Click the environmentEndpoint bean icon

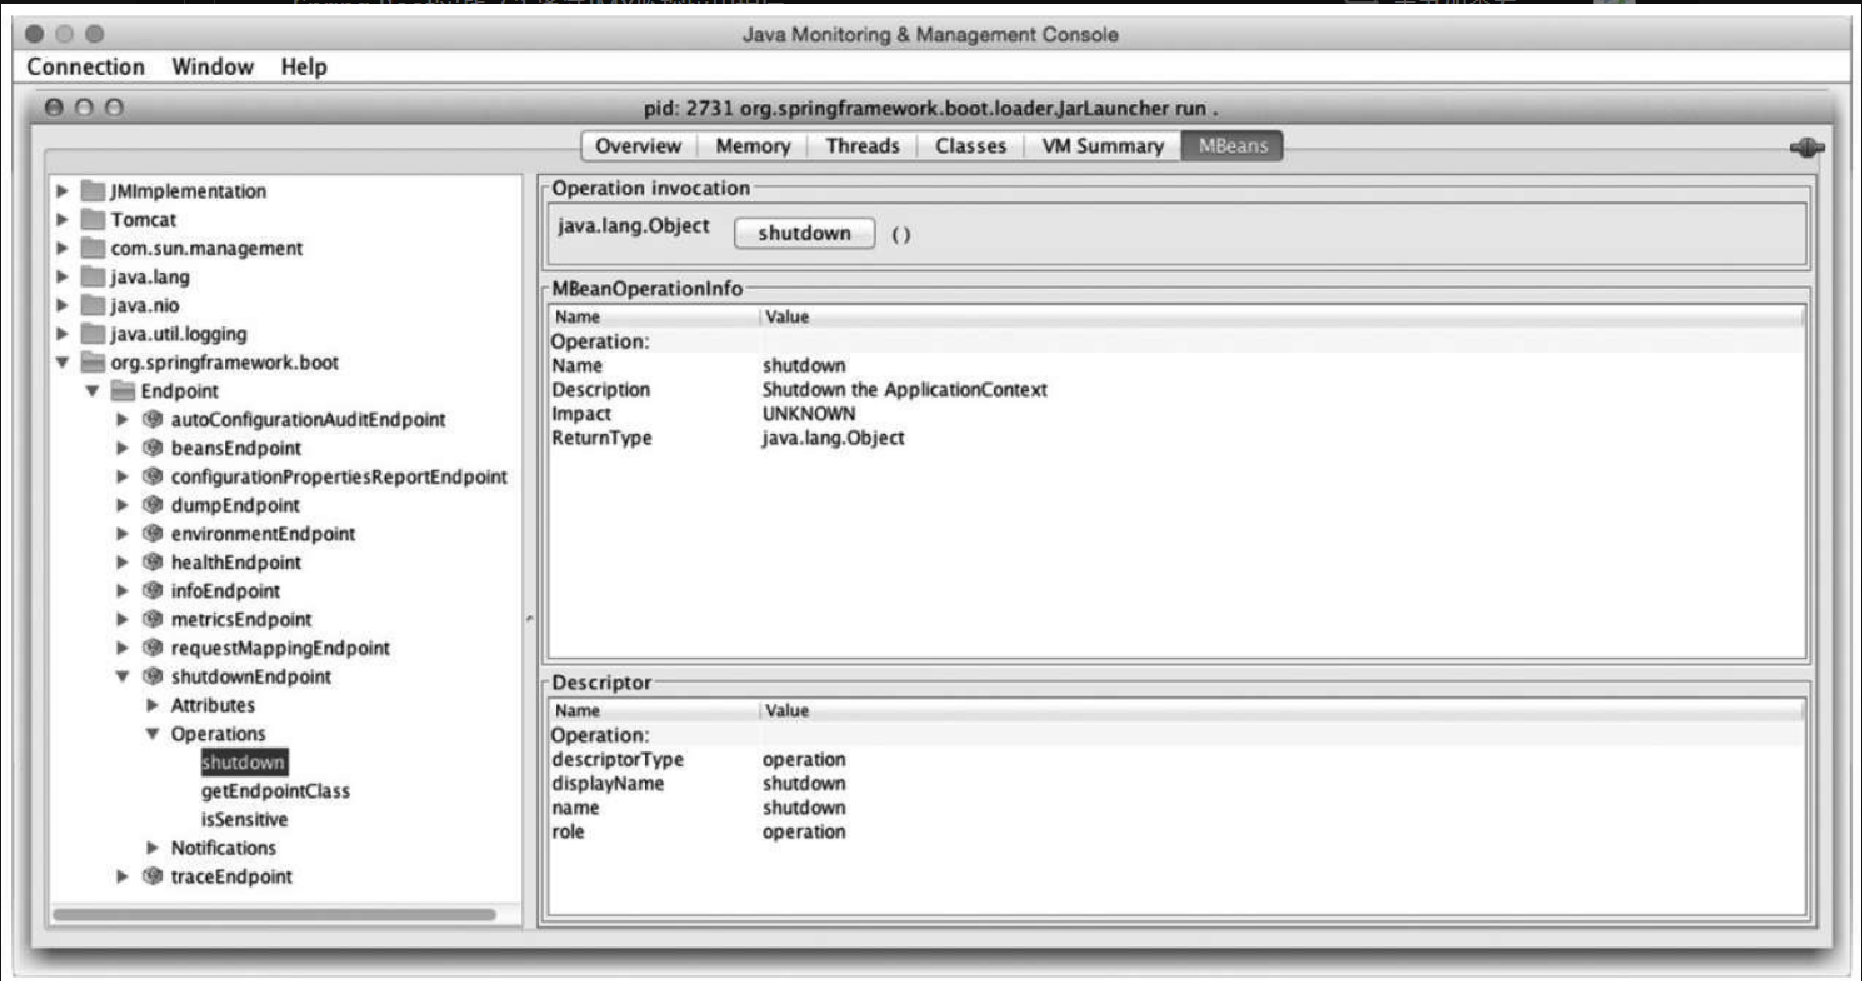tap(153, 533)
